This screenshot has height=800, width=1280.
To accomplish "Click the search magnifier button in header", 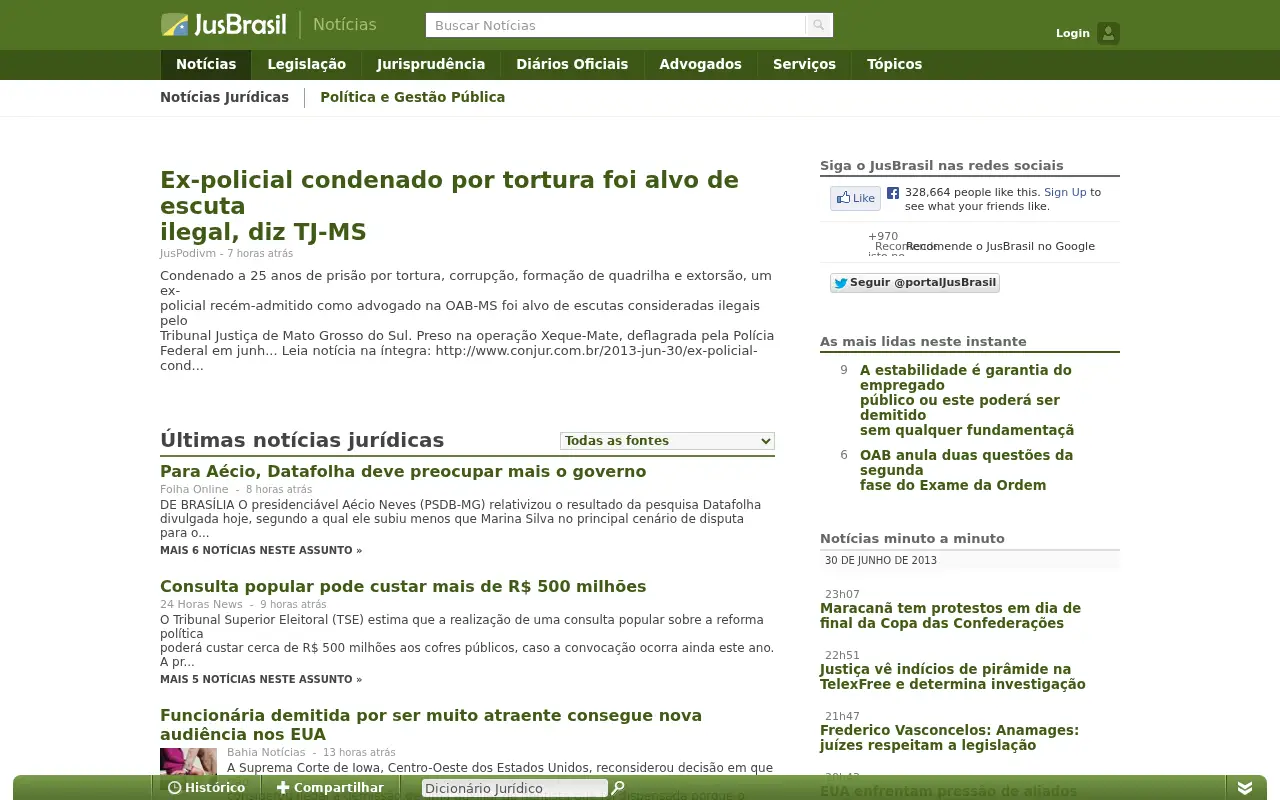I will pos(819,25).
